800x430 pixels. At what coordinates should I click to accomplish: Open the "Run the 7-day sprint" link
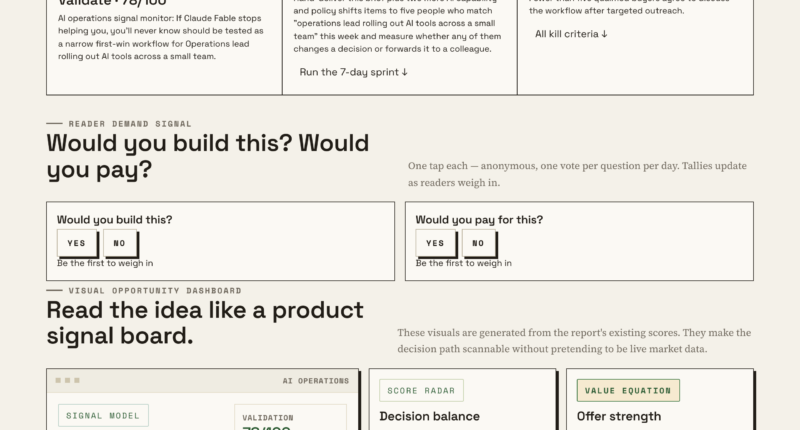(354, 72)
